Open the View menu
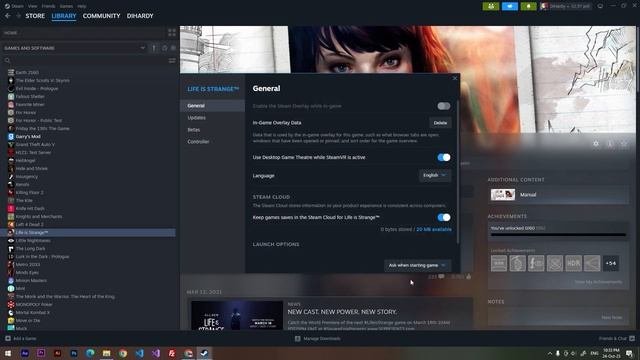 coord(33,6)
